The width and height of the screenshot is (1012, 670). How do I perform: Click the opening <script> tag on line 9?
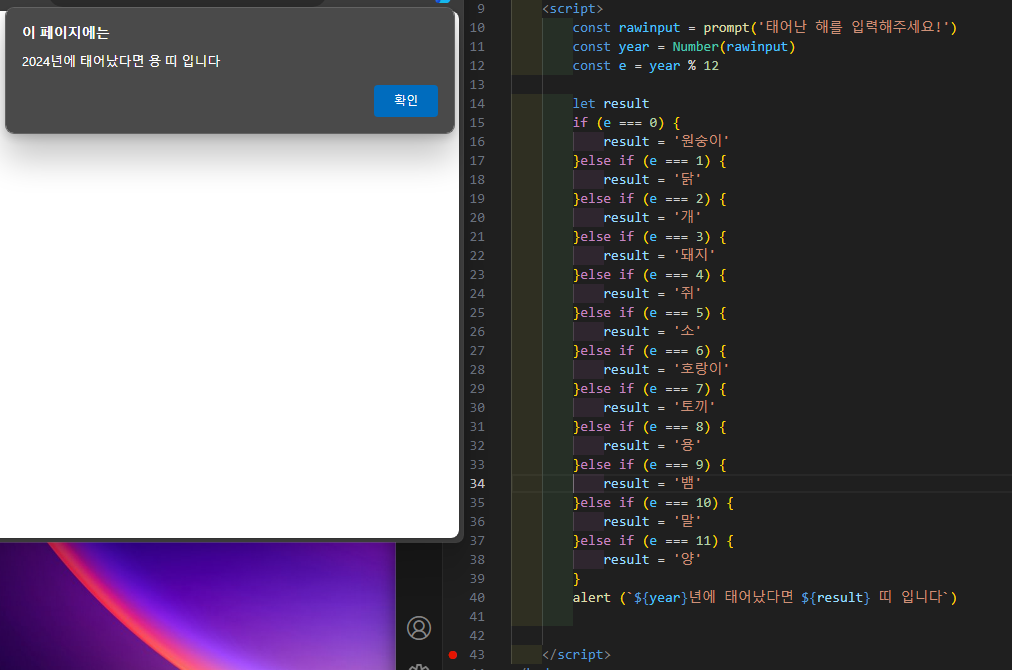pos(572,8)
